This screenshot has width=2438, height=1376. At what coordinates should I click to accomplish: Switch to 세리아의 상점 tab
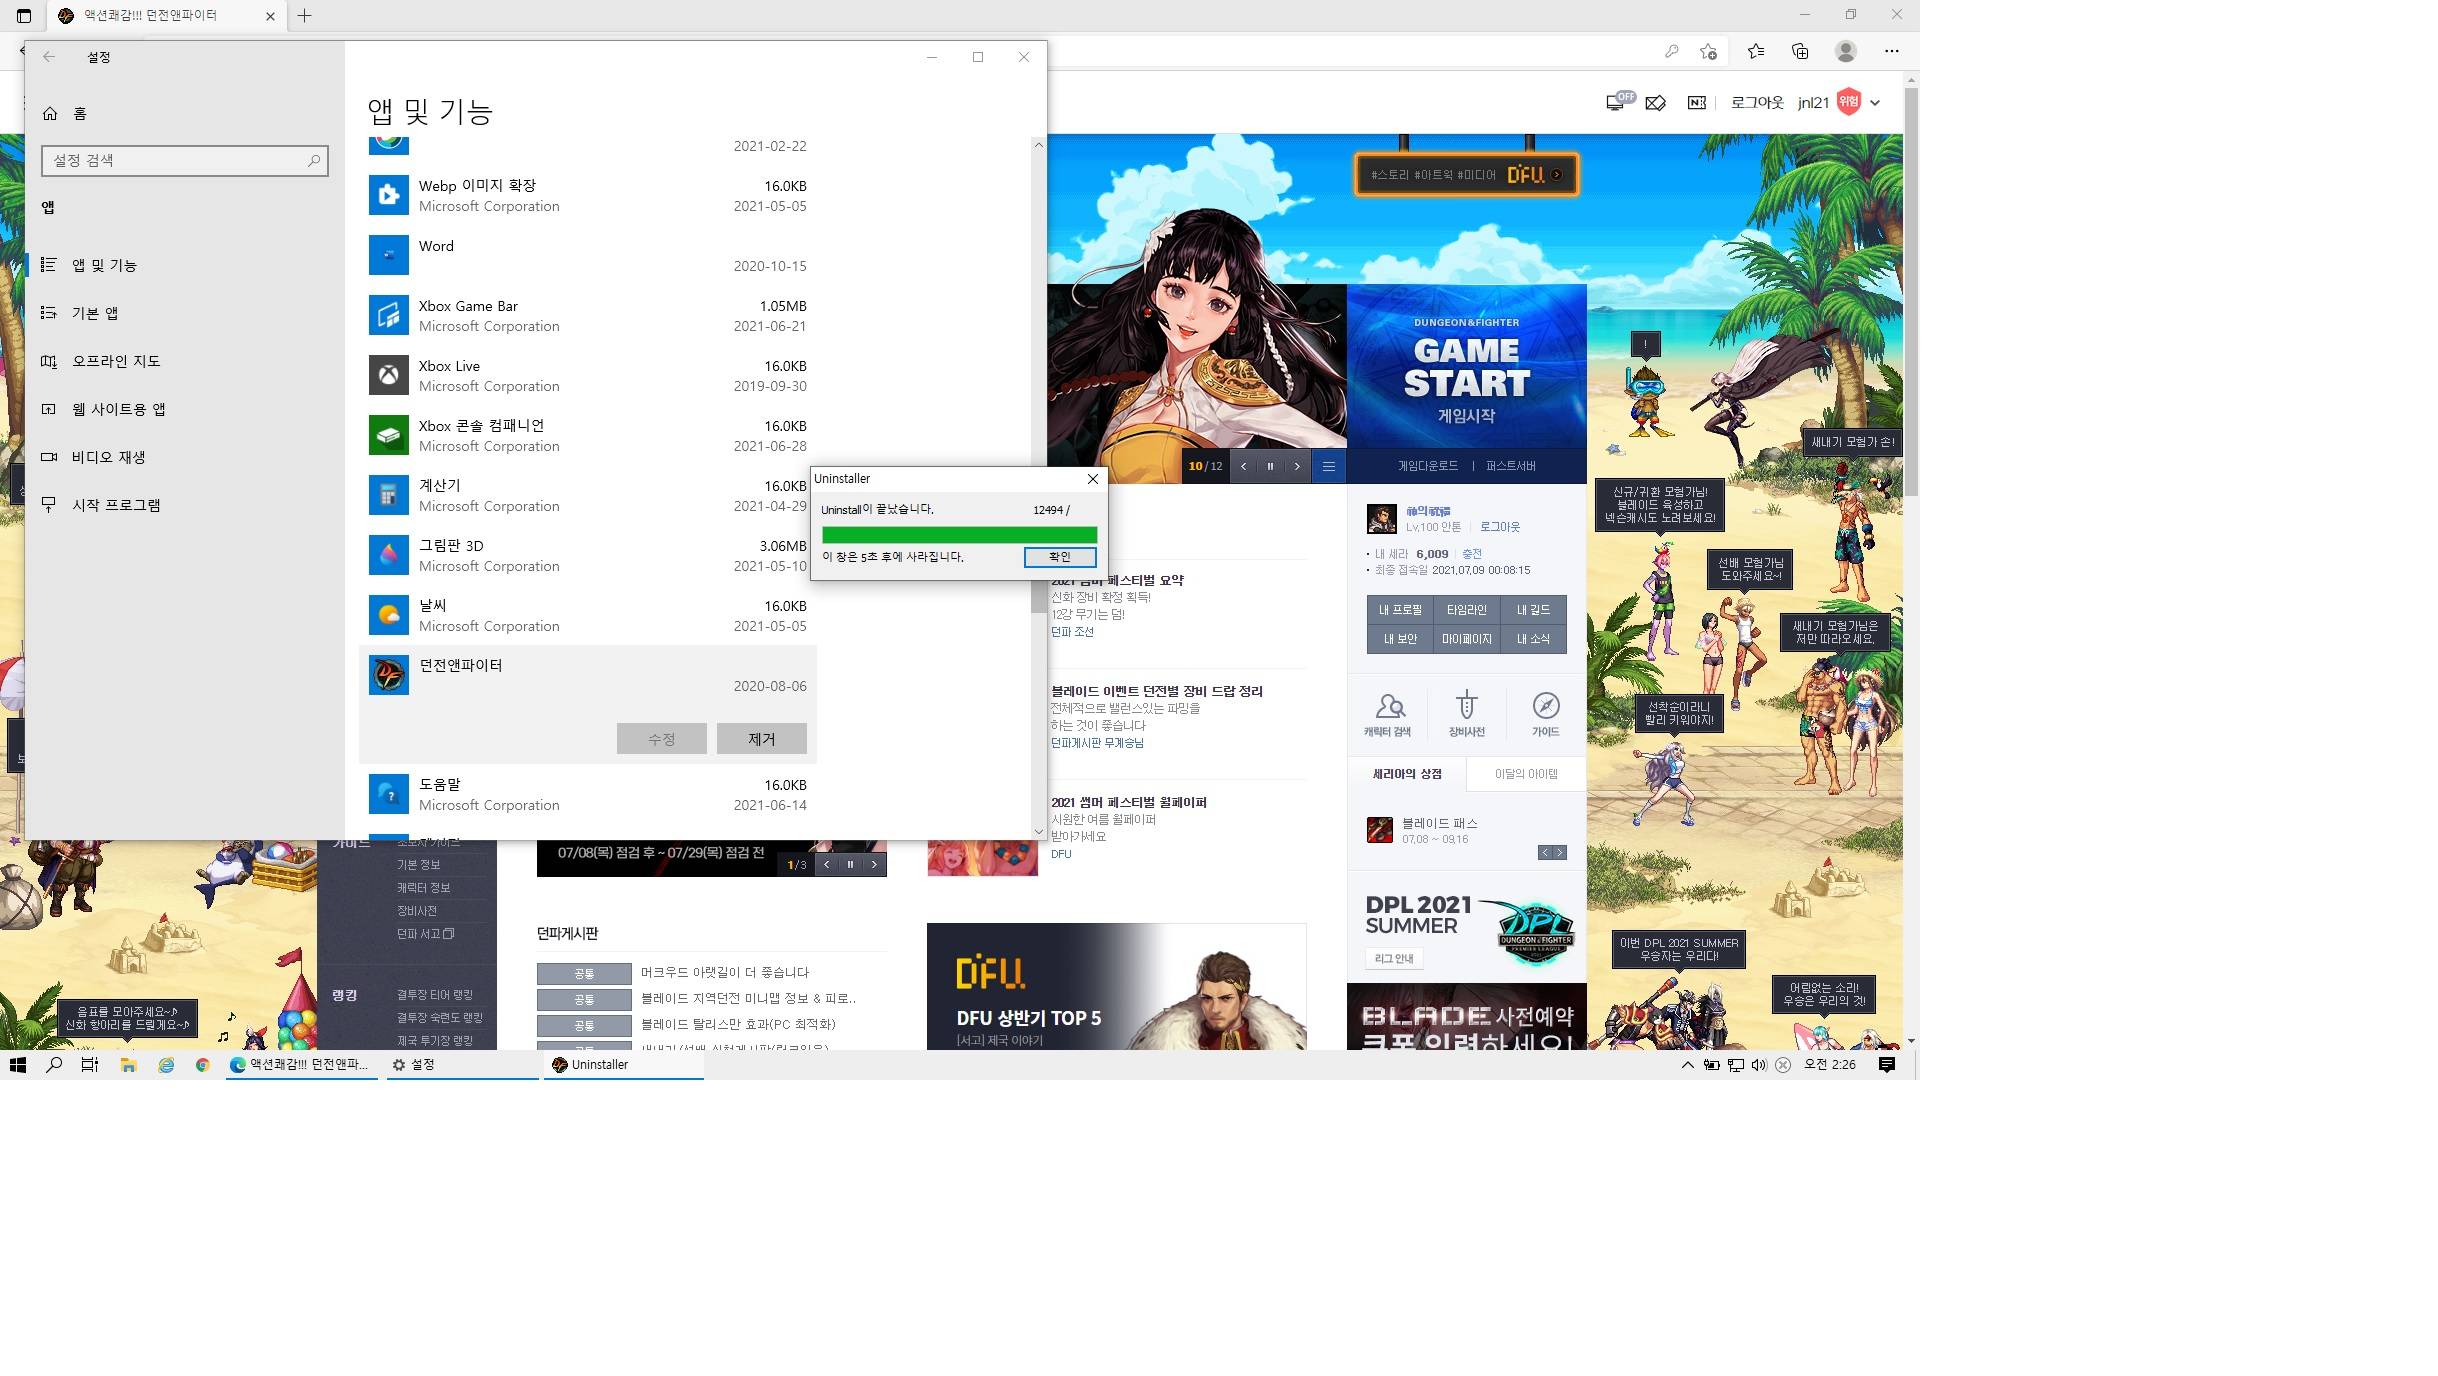point(1407,774)
